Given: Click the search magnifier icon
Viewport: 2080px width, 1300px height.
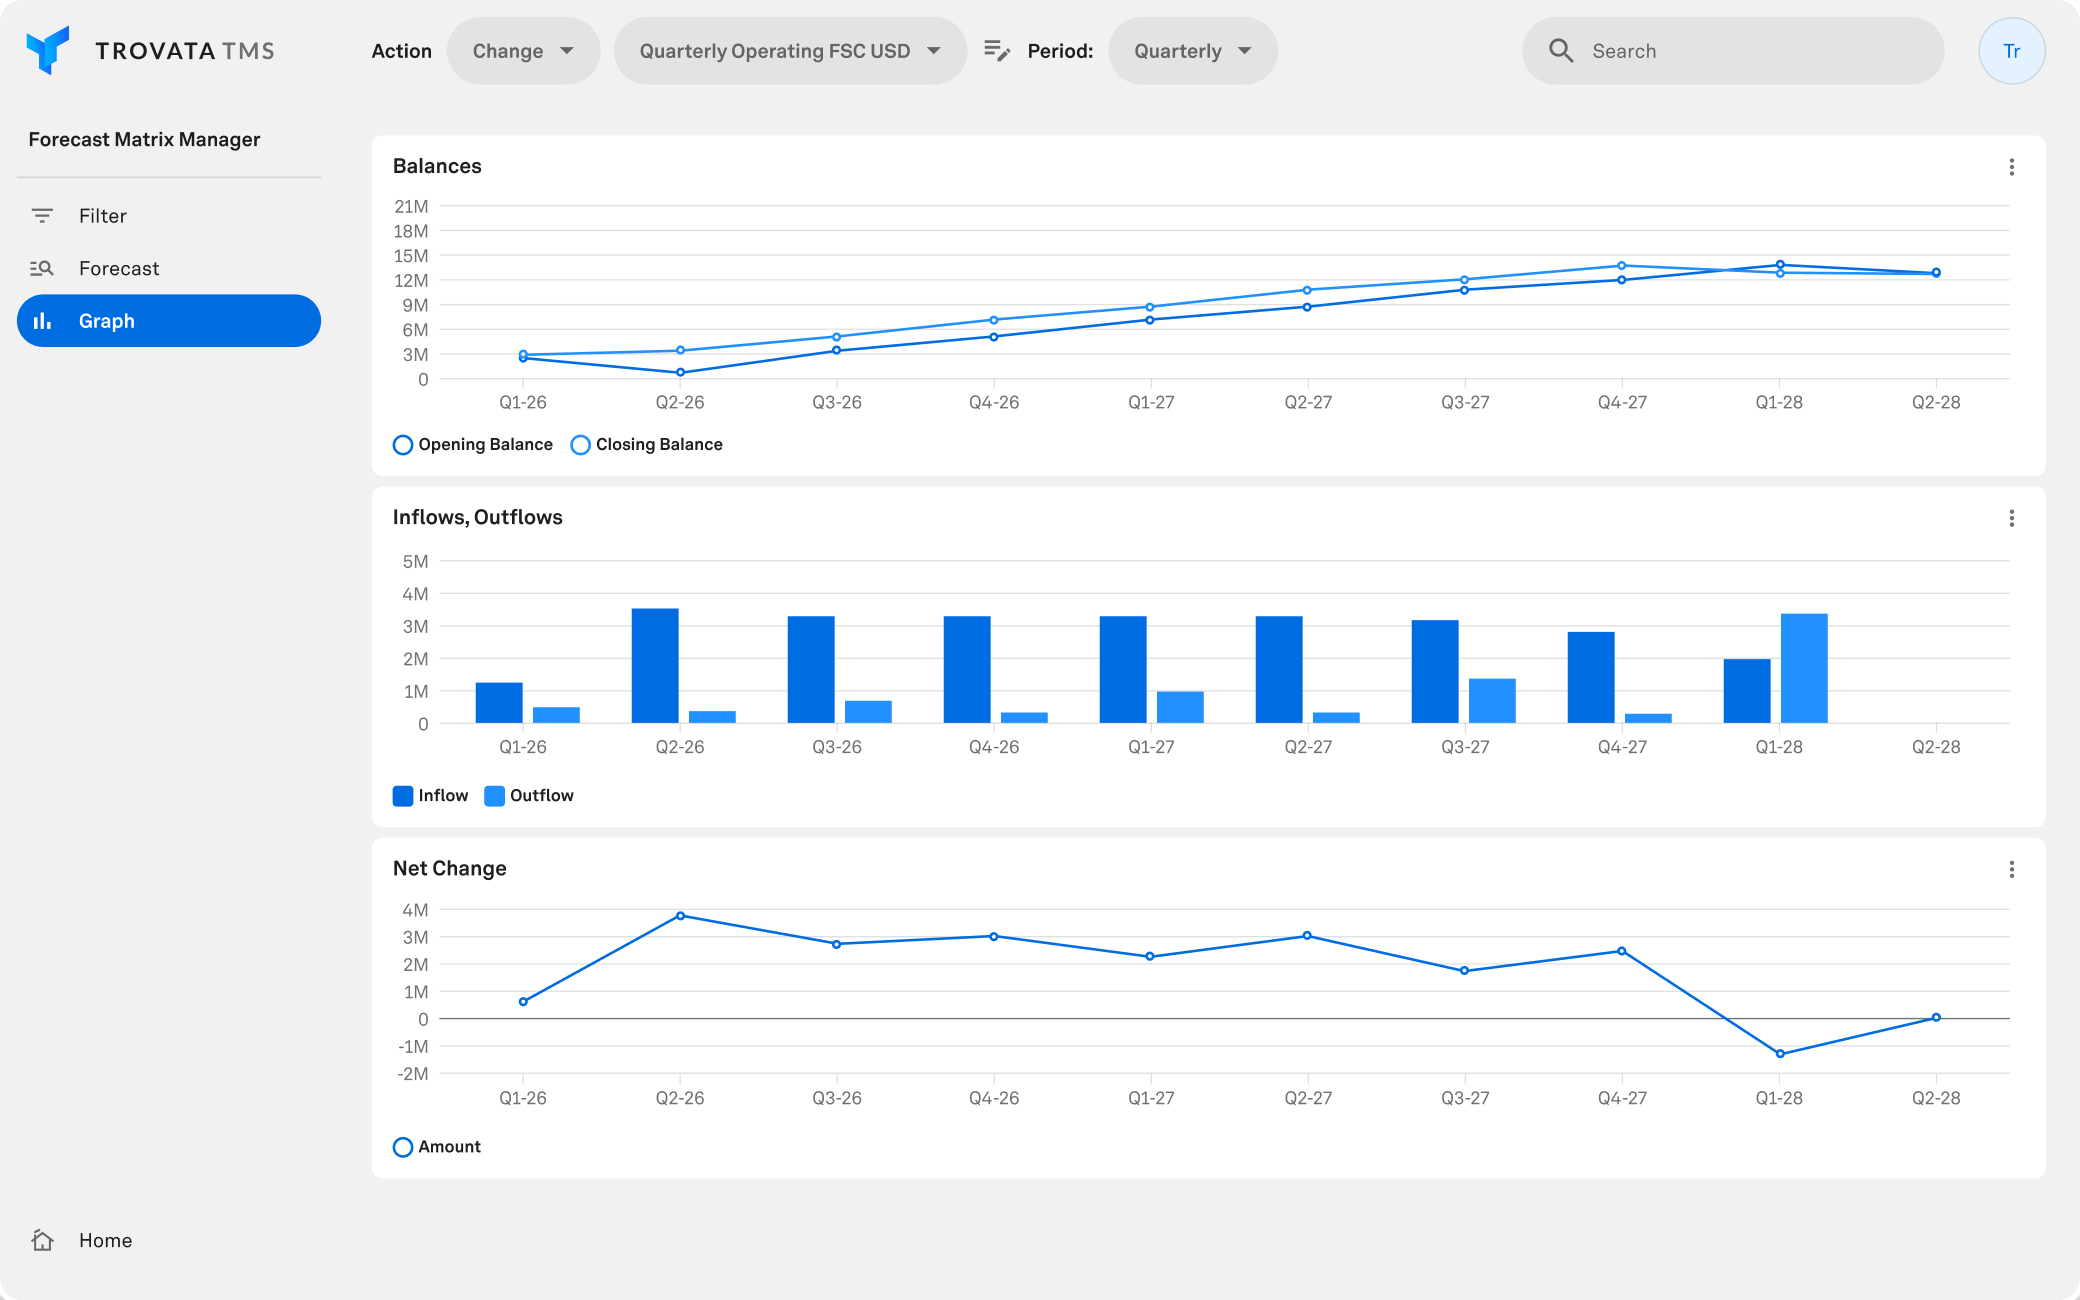Looking at the screenshot, I should [1560, 51].
